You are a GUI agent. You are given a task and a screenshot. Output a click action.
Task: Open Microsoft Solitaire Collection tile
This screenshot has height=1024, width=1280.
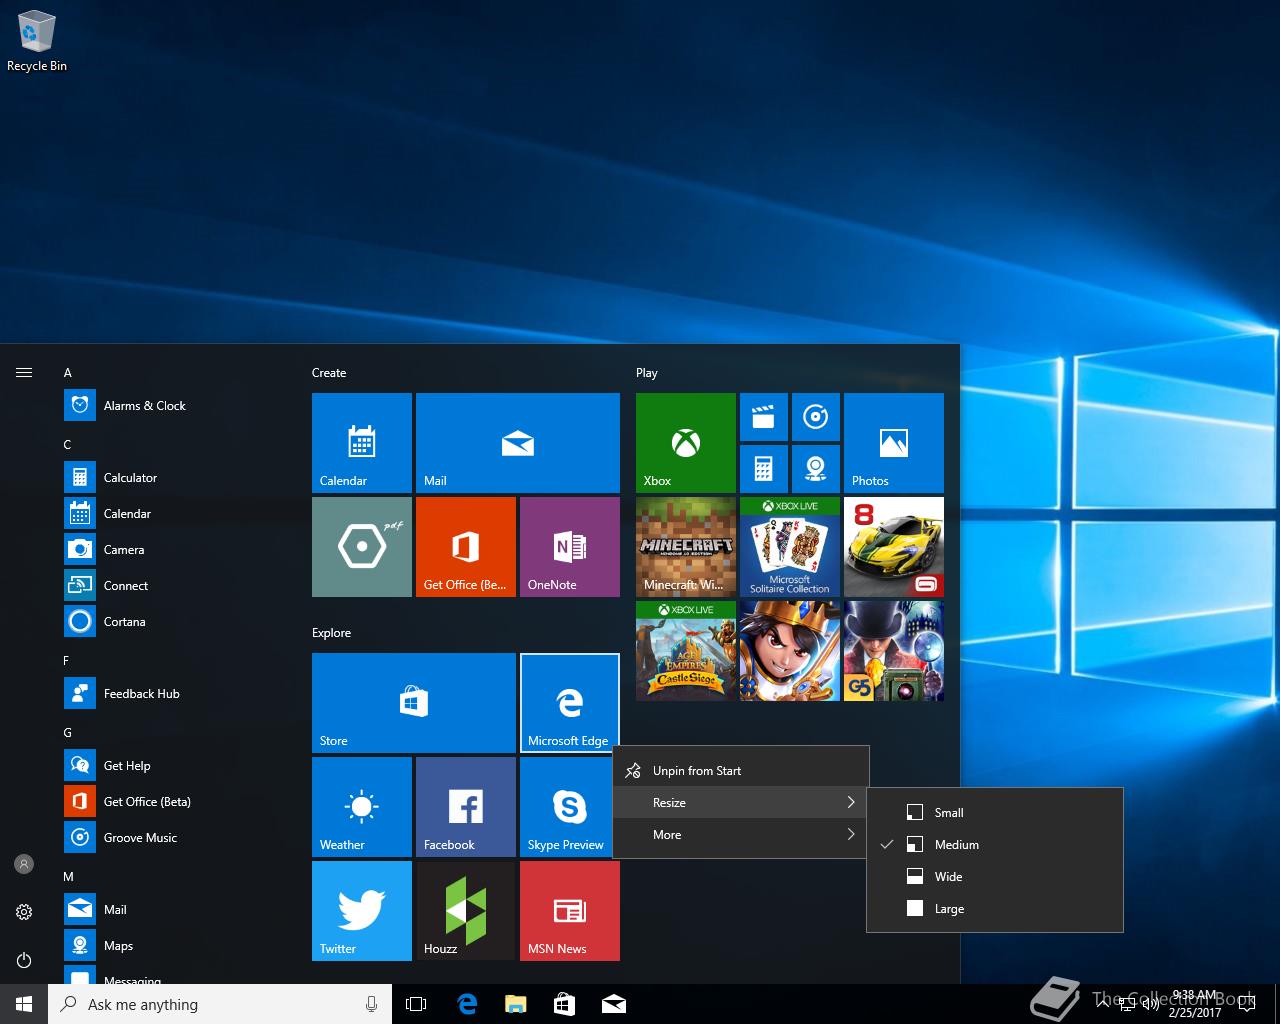790,547
